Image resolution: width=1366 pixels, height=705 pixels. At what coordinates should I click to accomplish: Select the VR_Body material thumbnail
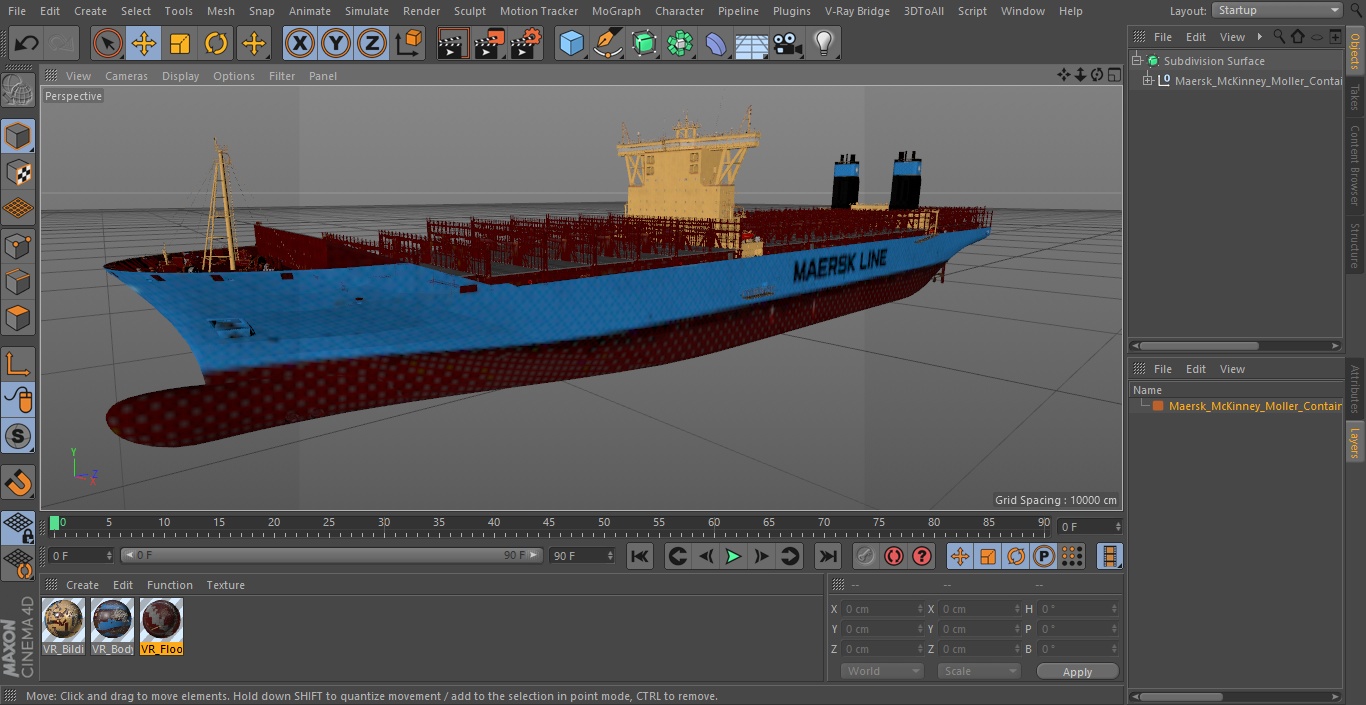pos(113,627)
